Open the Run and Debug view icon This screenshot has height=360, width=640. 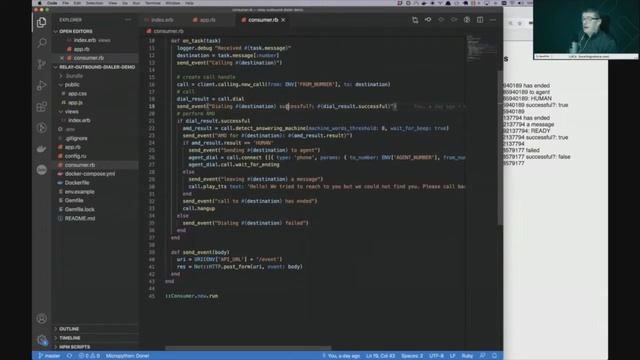click(41, 85)
